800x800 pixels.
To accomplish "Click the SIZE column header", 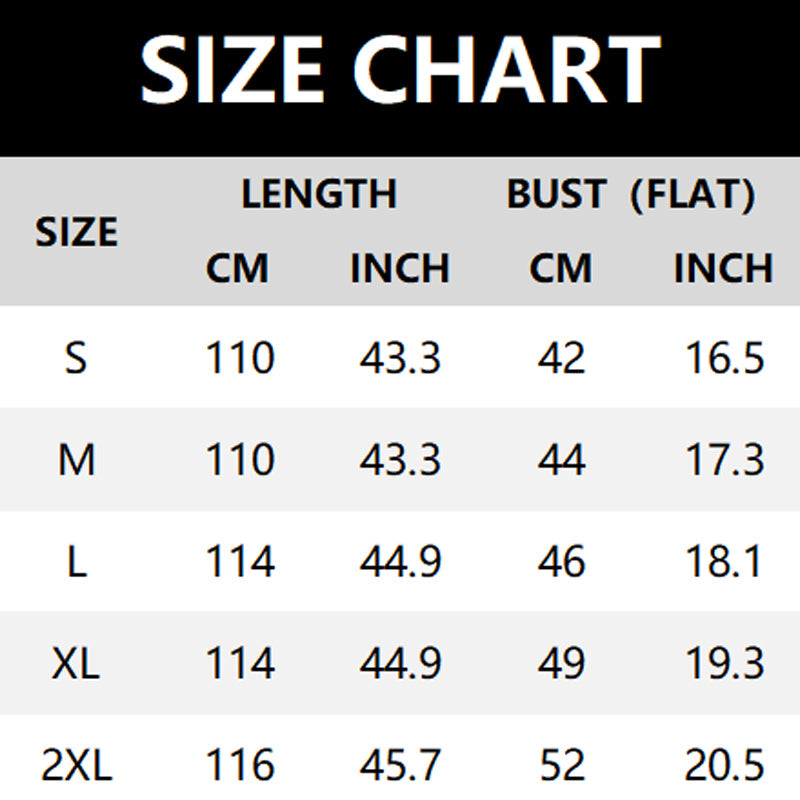I will (x=77, y=232).
